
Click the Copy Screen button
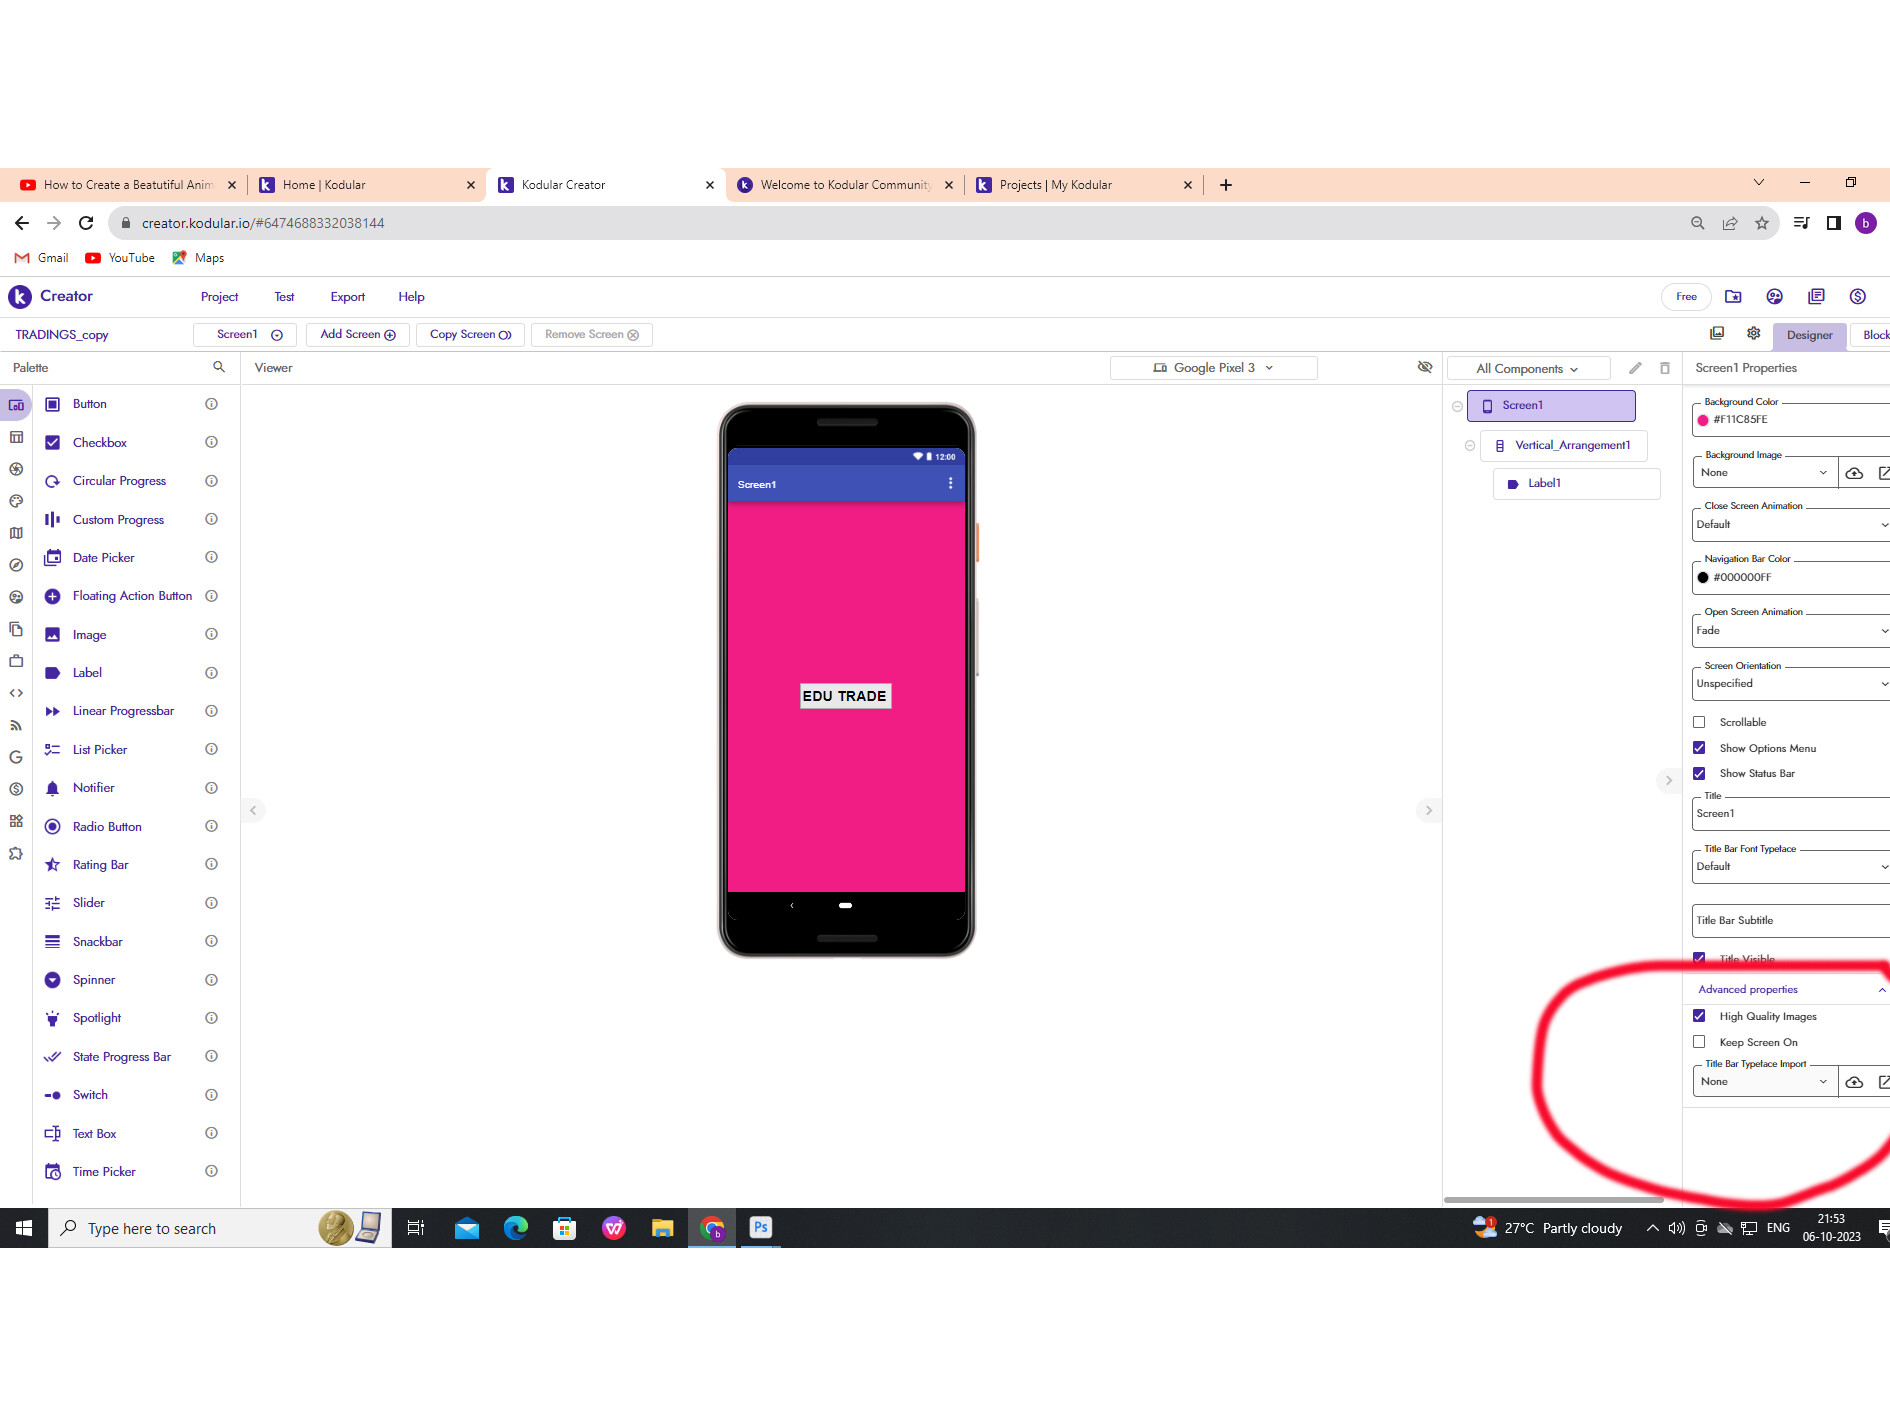click(470, 335)
